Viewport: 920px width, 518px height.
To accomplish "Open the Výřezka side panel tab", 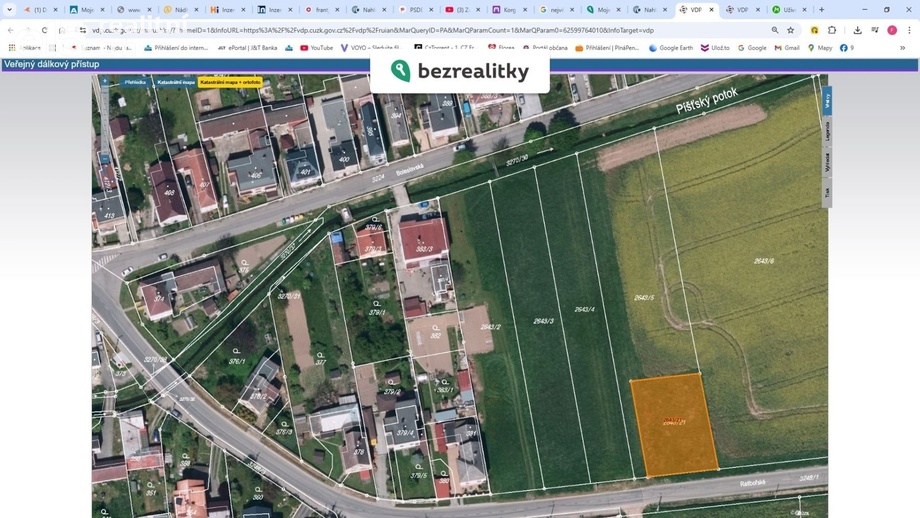I will point(827,162).
